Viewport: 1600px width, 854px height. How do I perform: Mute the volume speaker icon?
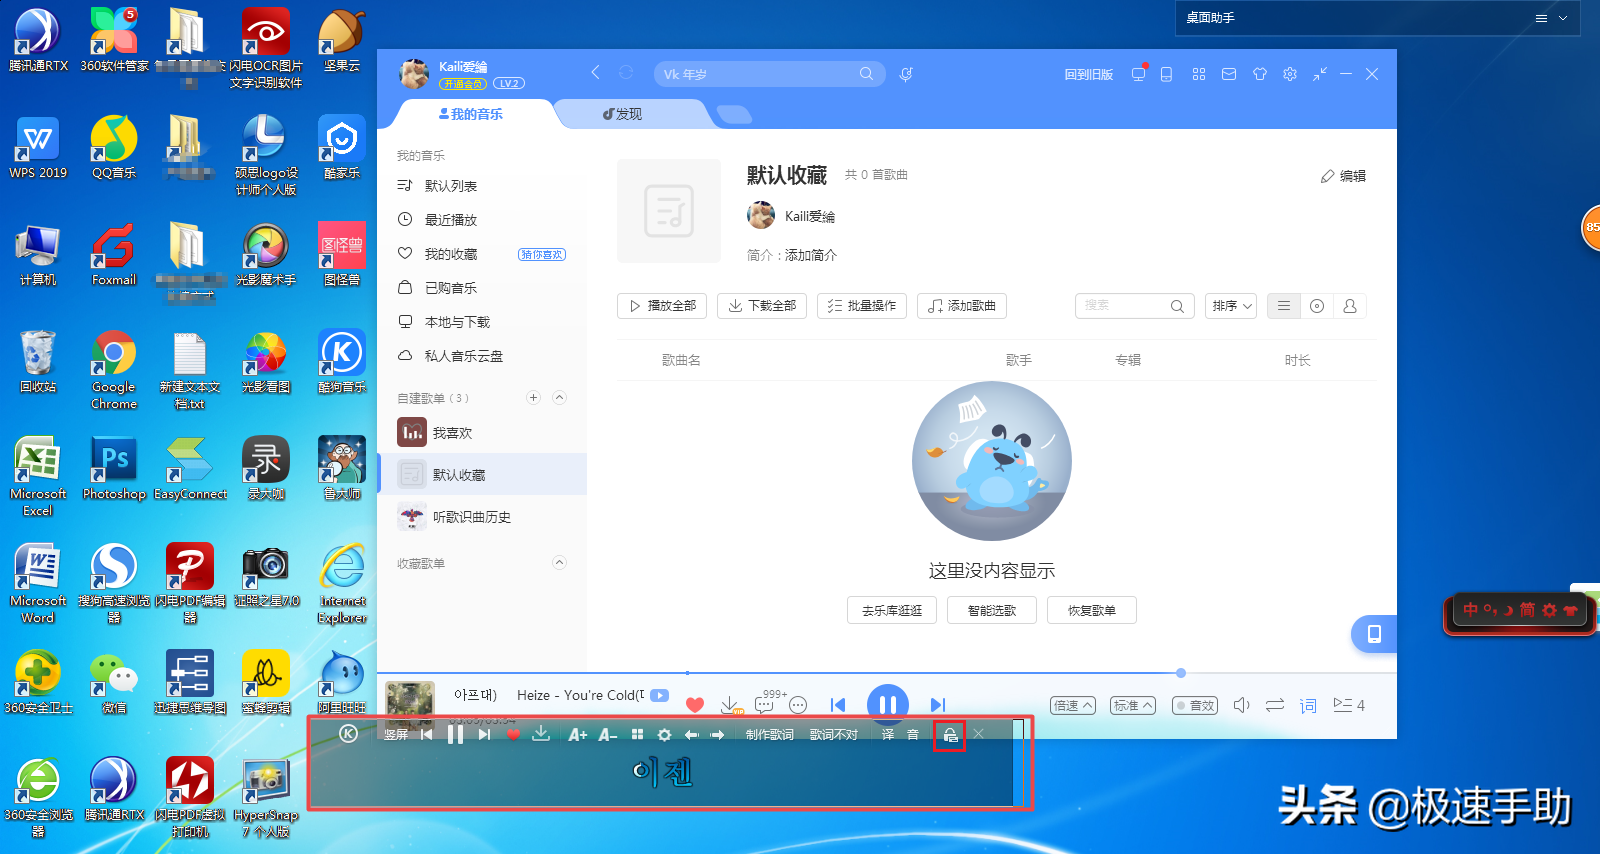1241,705
